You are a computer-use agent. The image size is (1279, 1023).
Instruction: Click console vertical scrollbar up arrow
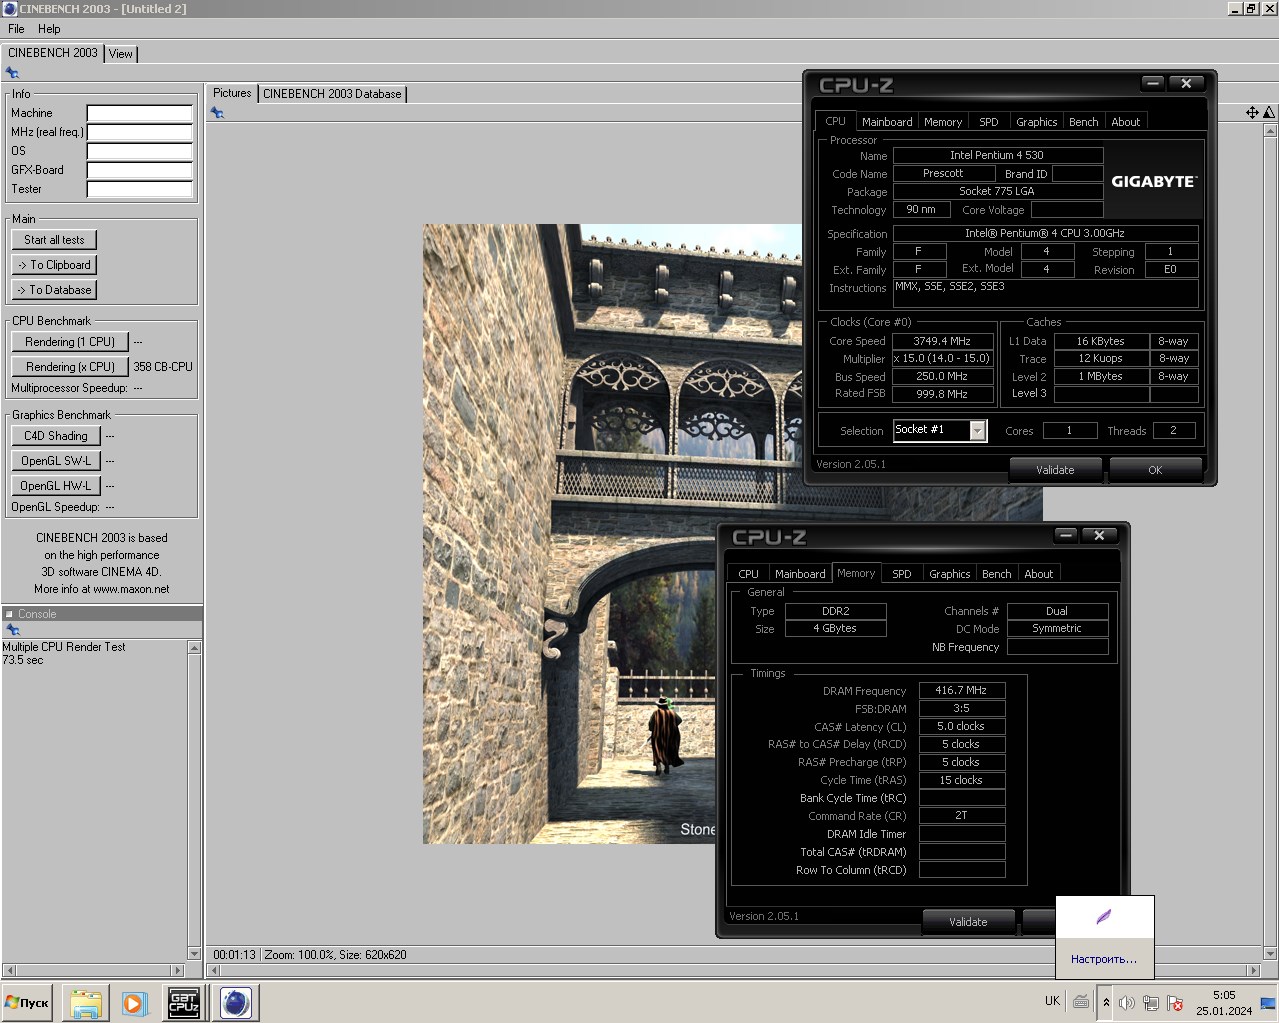coord(194,648)
